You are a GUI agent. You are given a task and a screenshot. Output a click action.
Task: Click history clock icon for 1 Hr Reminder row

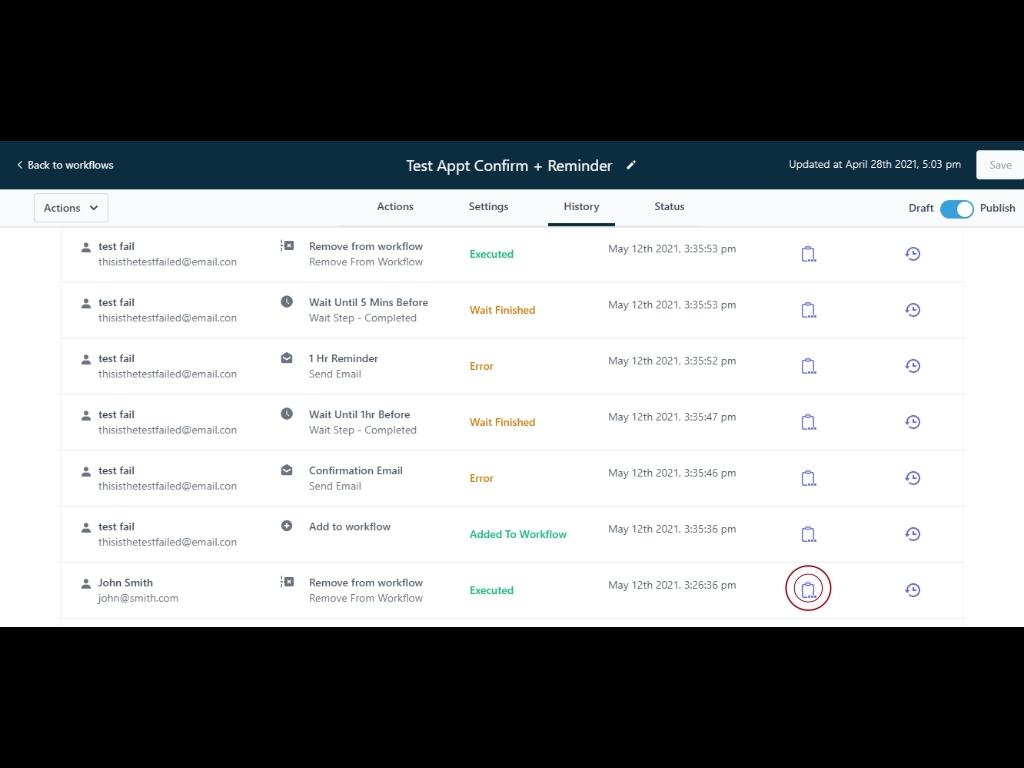click(x=913, y=366)
